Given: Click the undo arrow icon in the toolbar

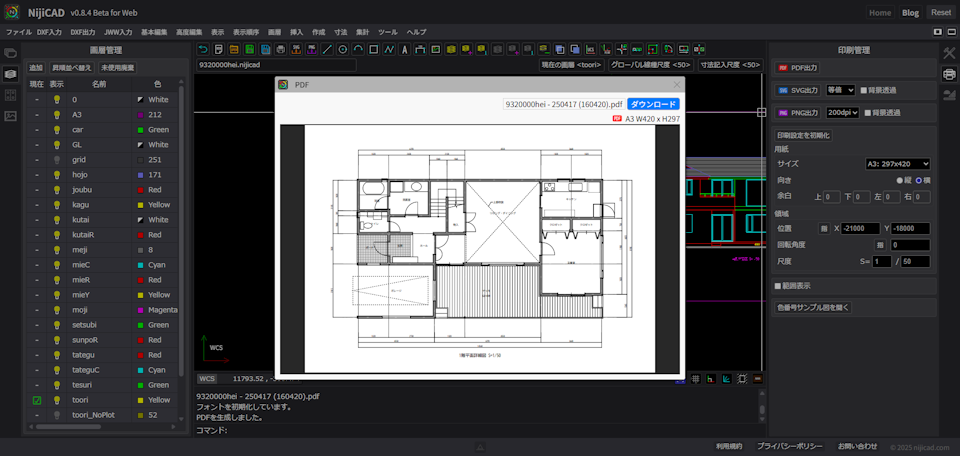Looking at the screenshot, I should pos(203,50).
